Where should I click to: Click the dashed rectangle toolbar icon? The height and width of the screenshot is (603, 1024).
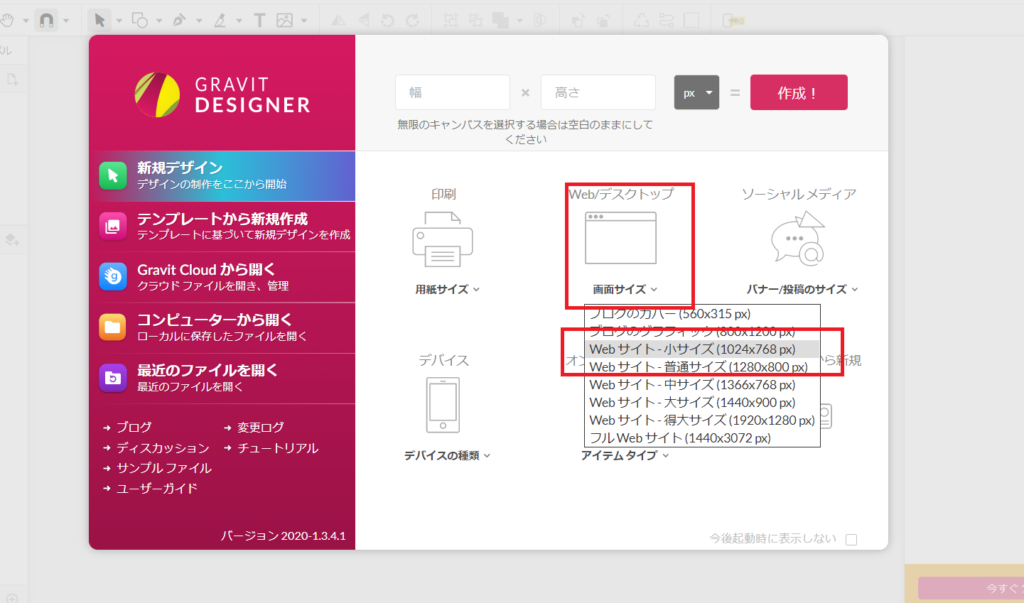pyautogui.click(x=692, y=20)
